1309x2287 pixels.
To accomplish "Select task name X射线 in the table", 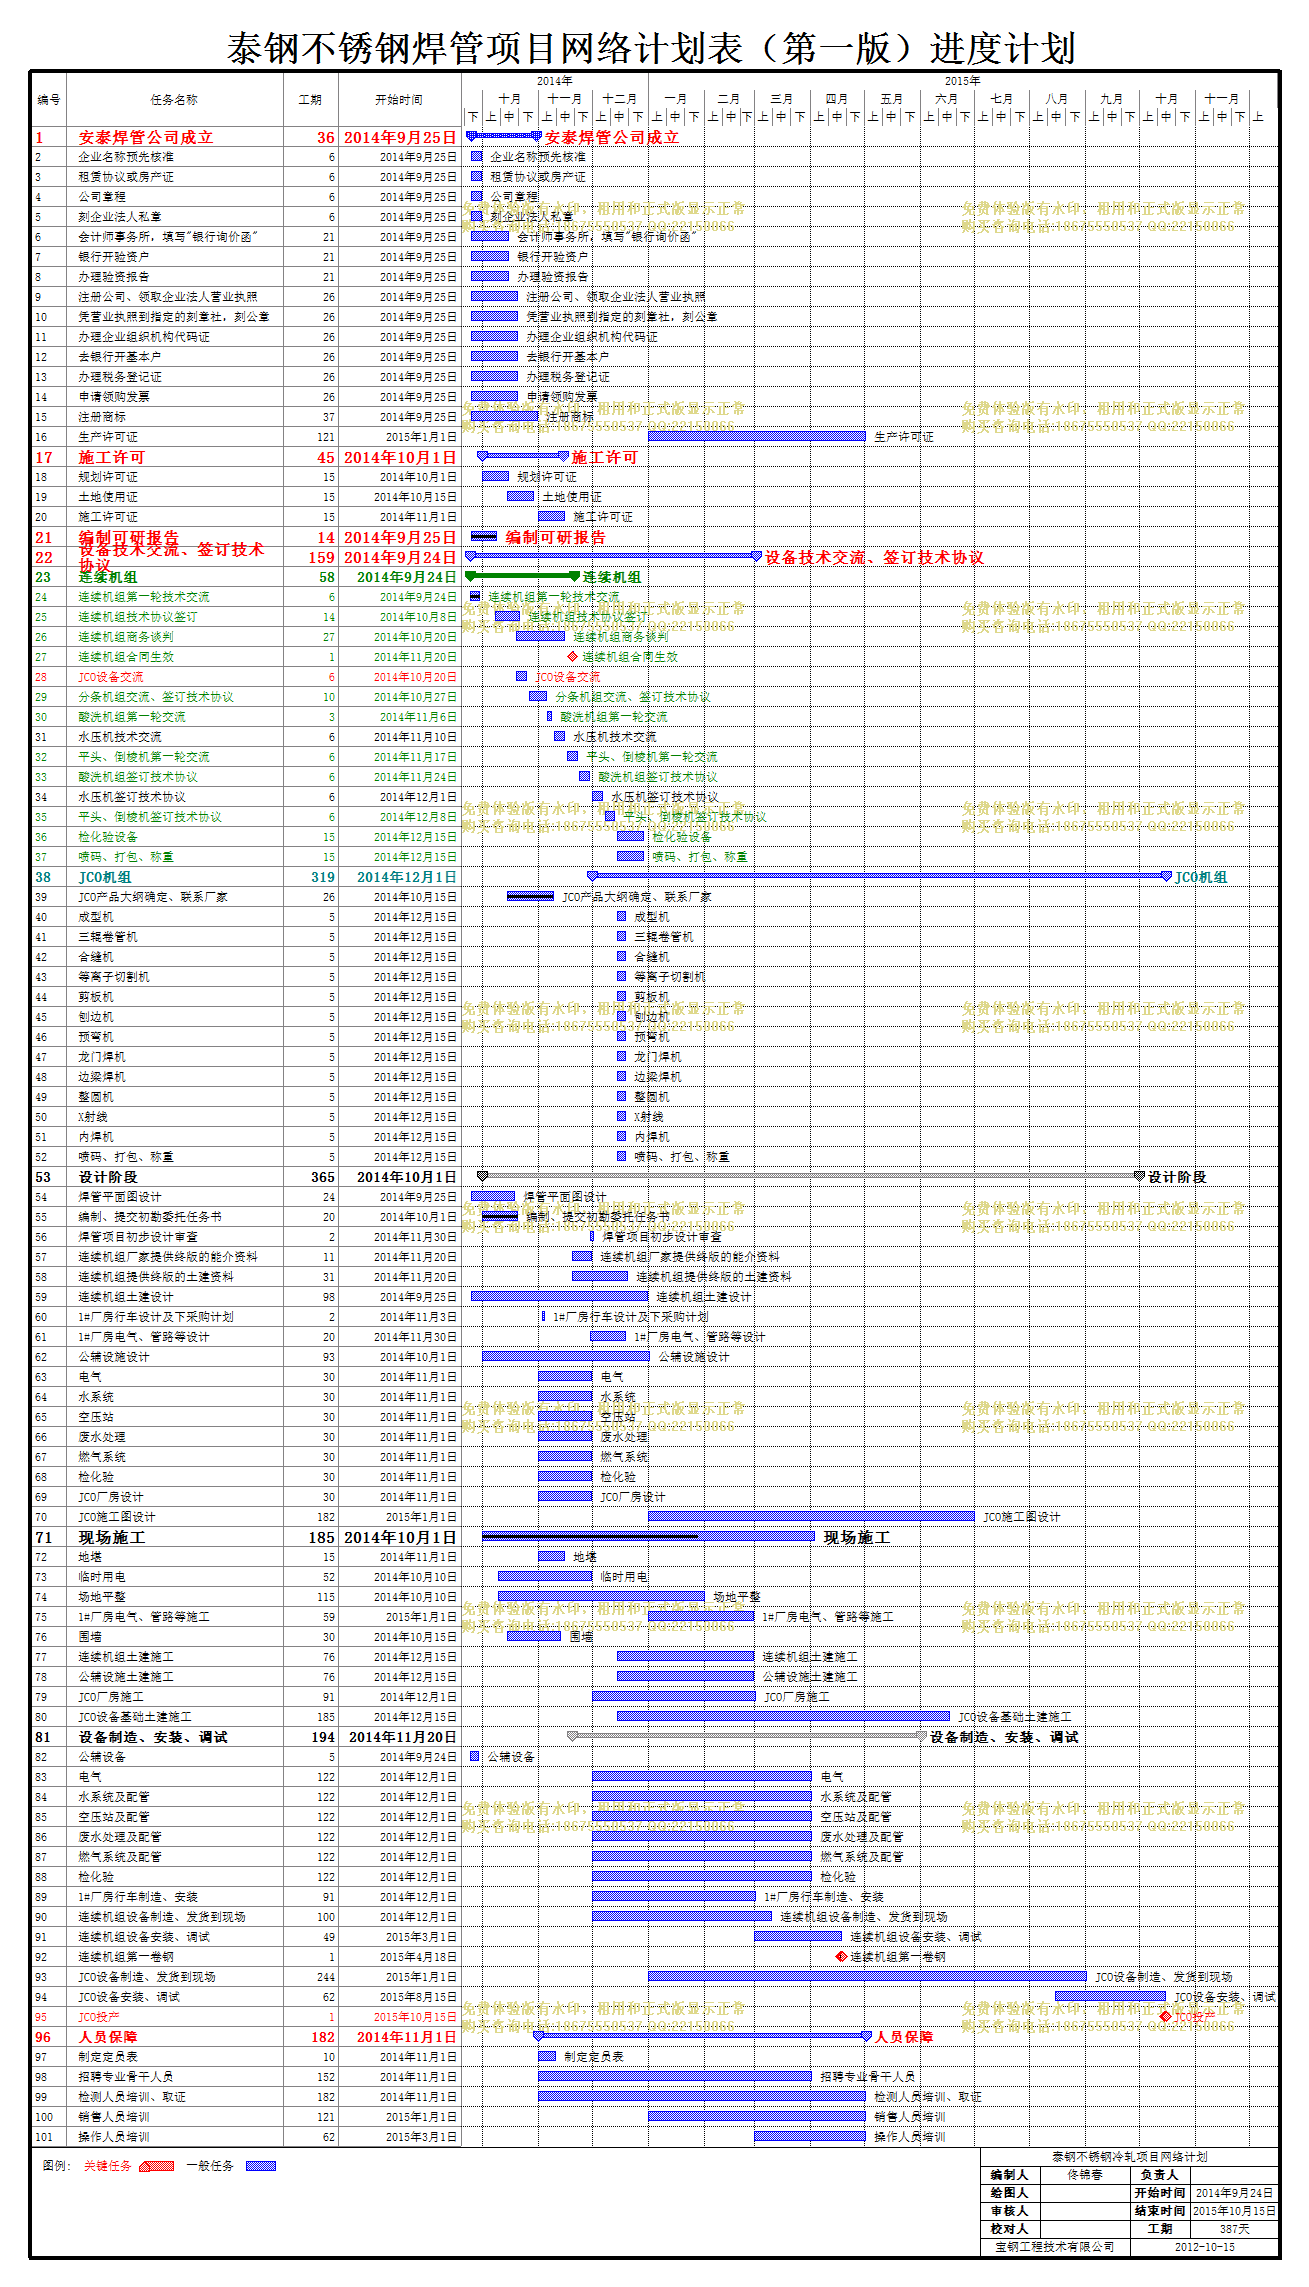I will [x=93, y=1117].
